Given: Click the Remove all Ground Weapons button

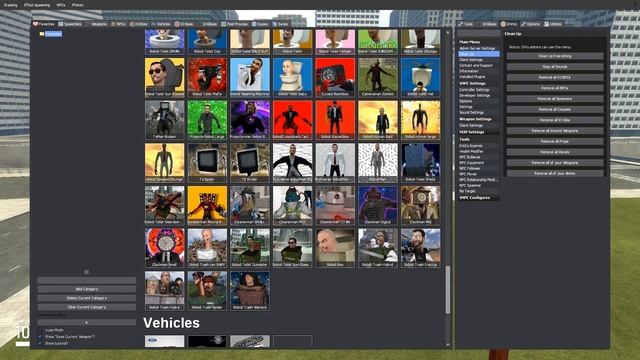Looking at the screenshot, I should pos(555,131).
